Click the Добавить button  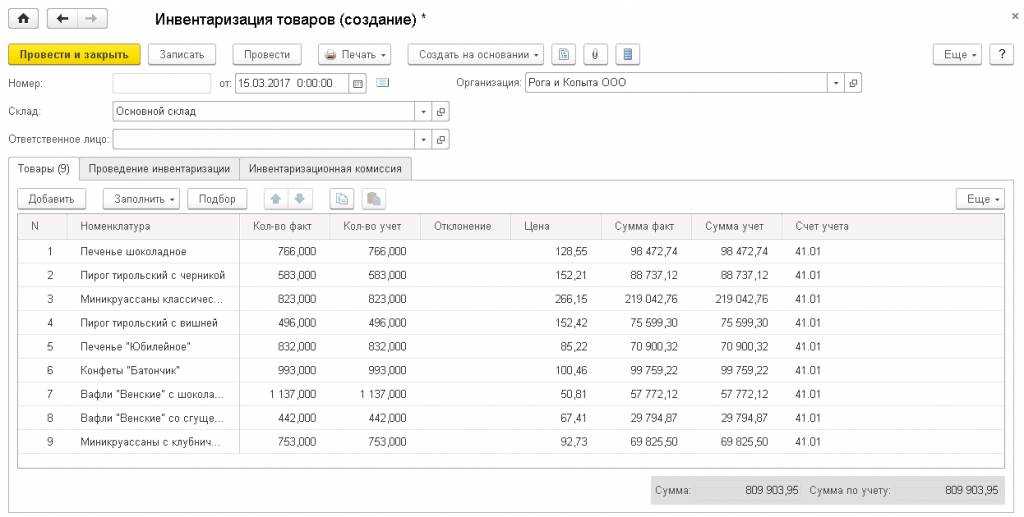(x=52, y=199)
